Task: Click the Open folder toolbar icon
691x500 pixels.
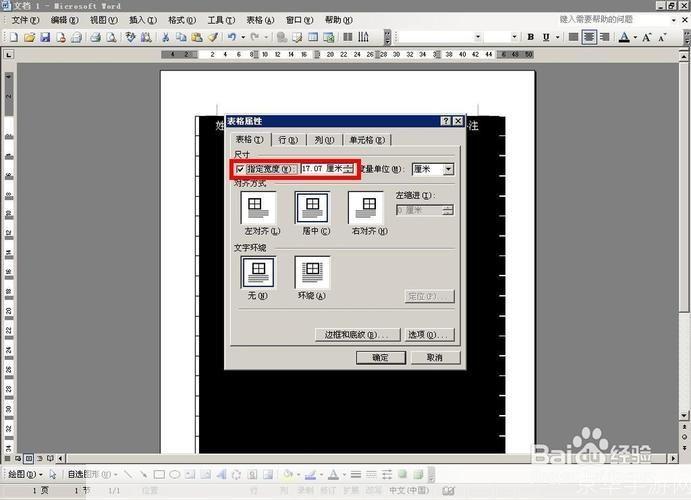Action: coord(30,37)
